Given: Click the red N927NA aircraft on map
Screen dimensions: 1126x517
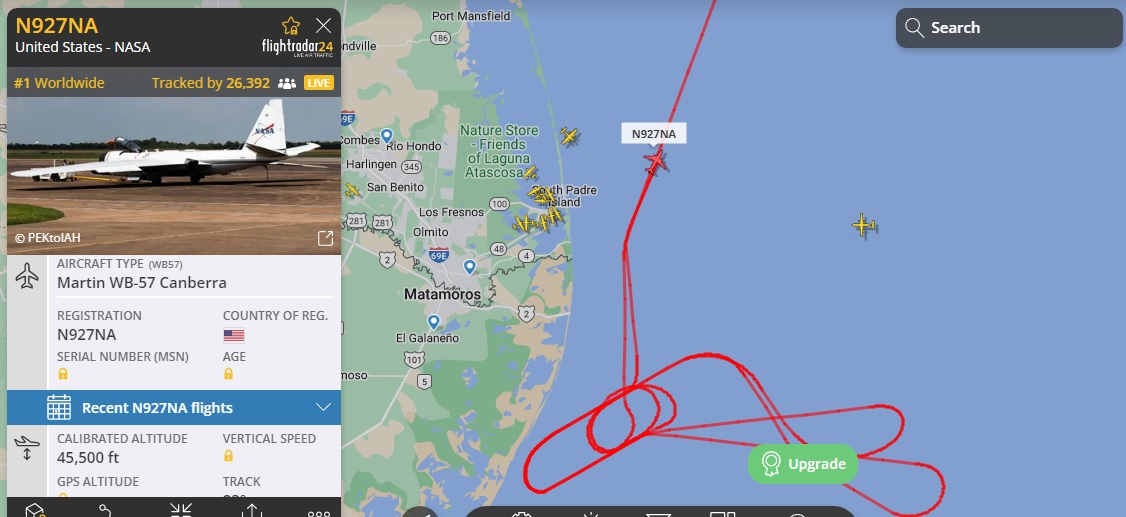Looking at the screenshot, I should click(x=655, y=161).
